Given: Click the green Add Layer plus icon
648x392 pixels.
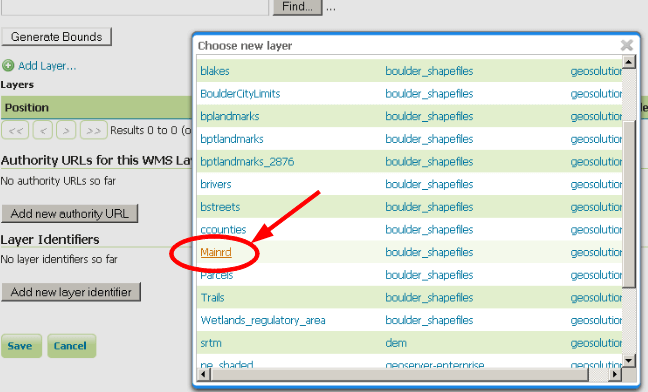Looking at the screenshot, I should tap(8, 66).
